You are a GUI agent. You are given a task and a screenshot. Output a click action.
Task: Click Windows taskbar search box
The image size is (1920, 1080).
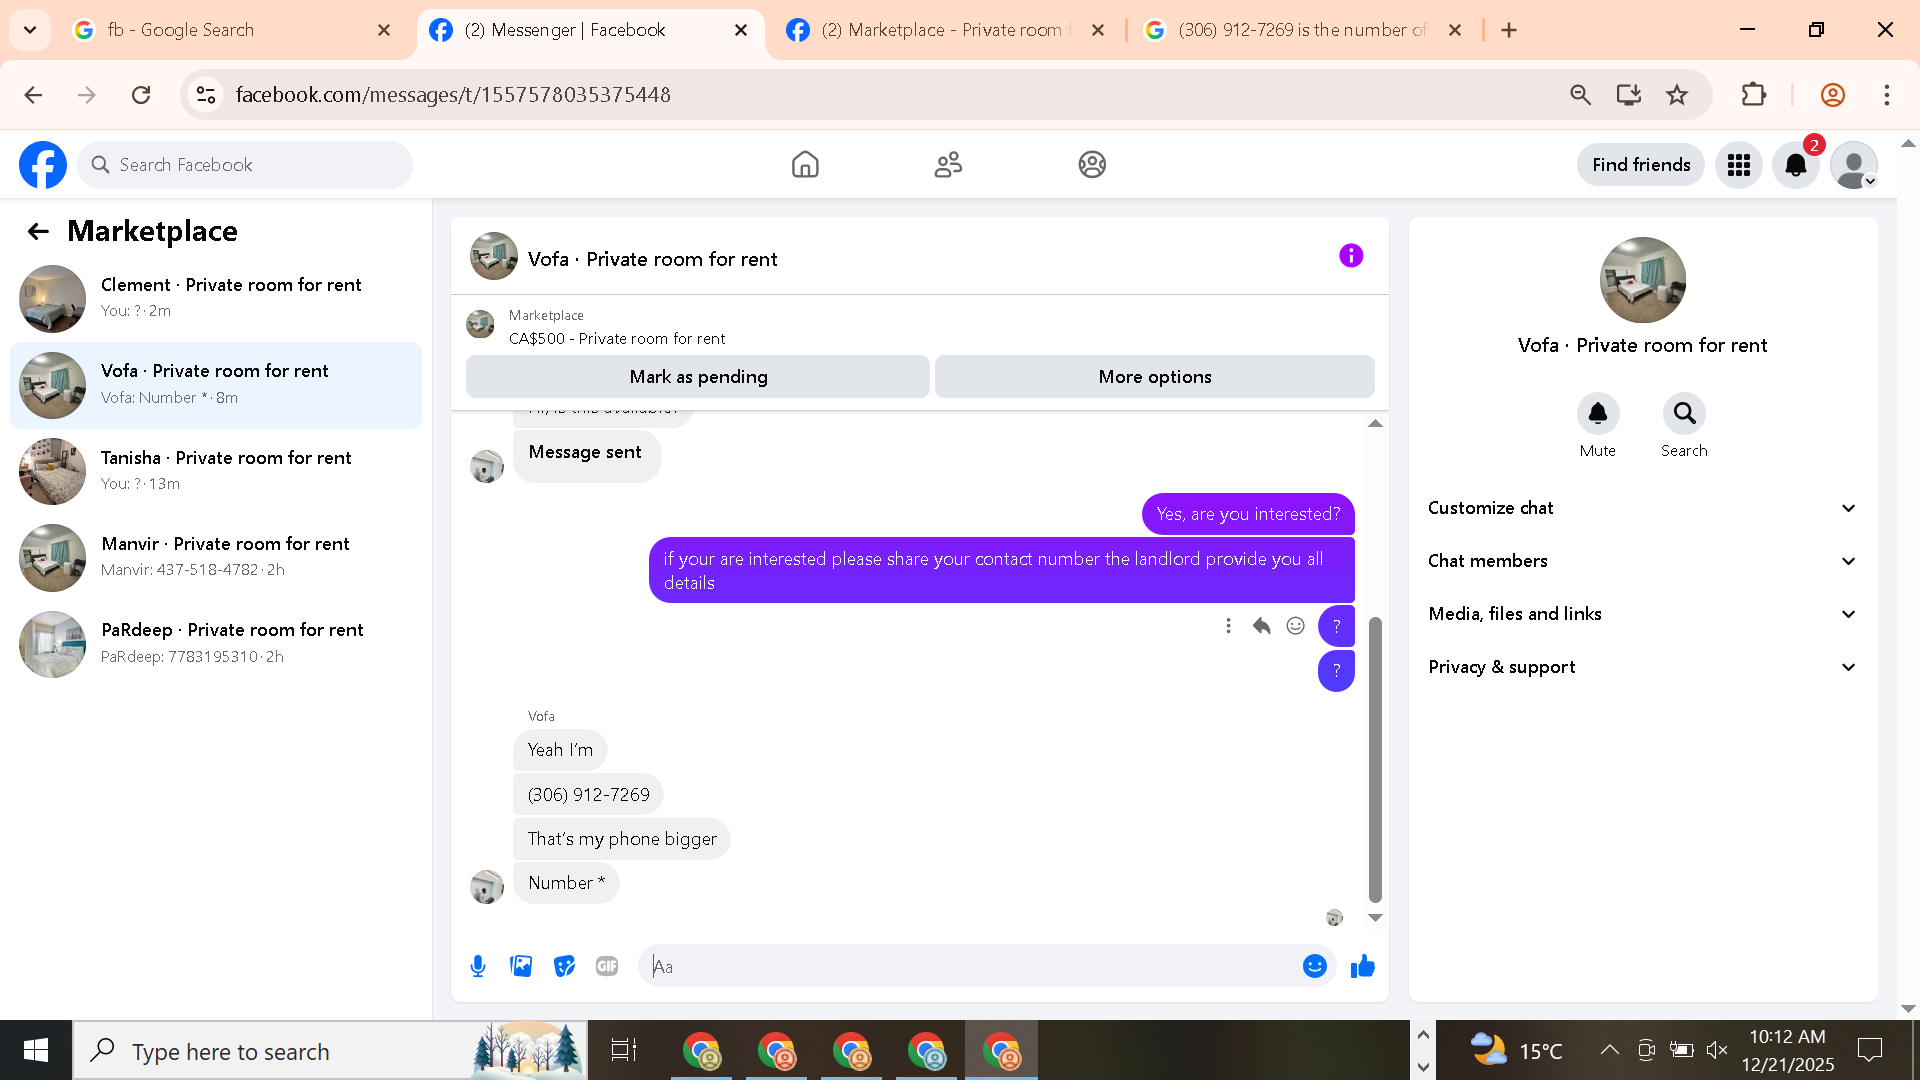pyautogui.click(x=330, y=1050)
